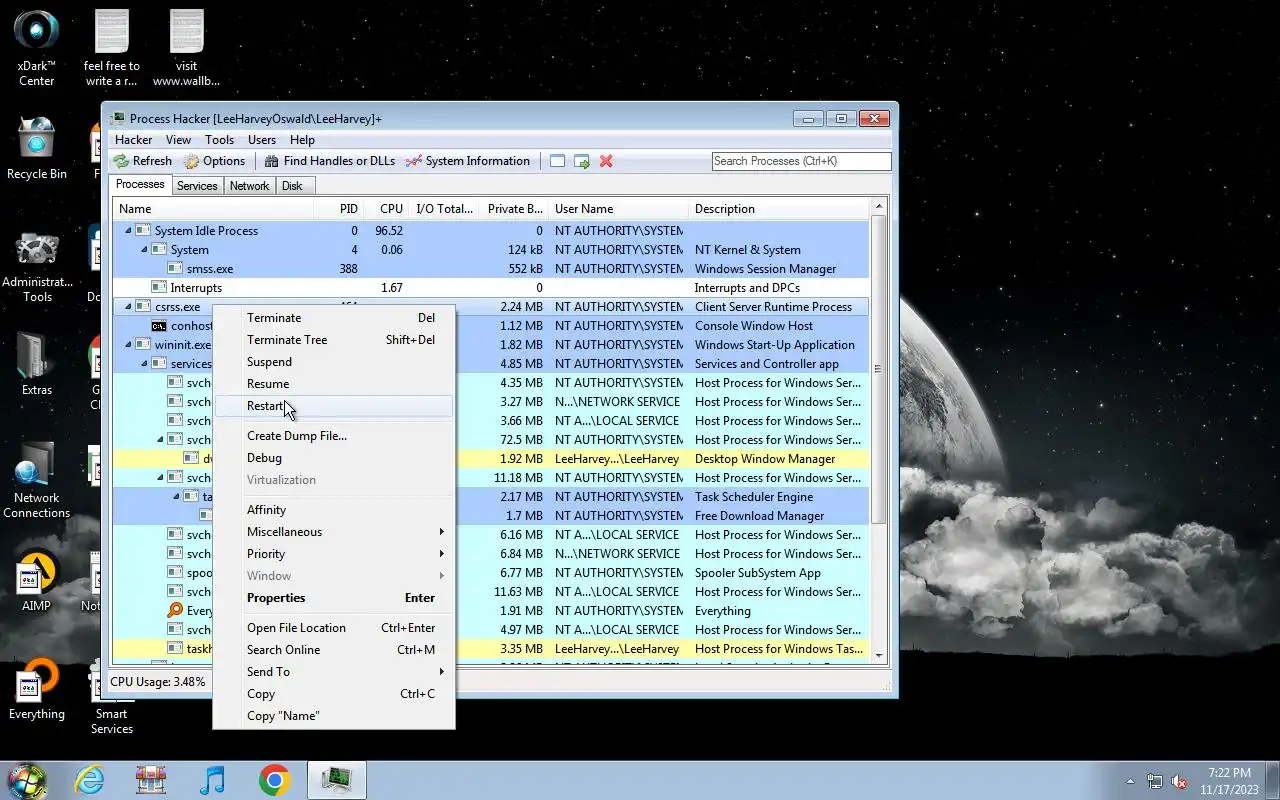The image size is (1280, 800).
Task: Choose Affinity in the context menu
Action: [x=334, y=510]
